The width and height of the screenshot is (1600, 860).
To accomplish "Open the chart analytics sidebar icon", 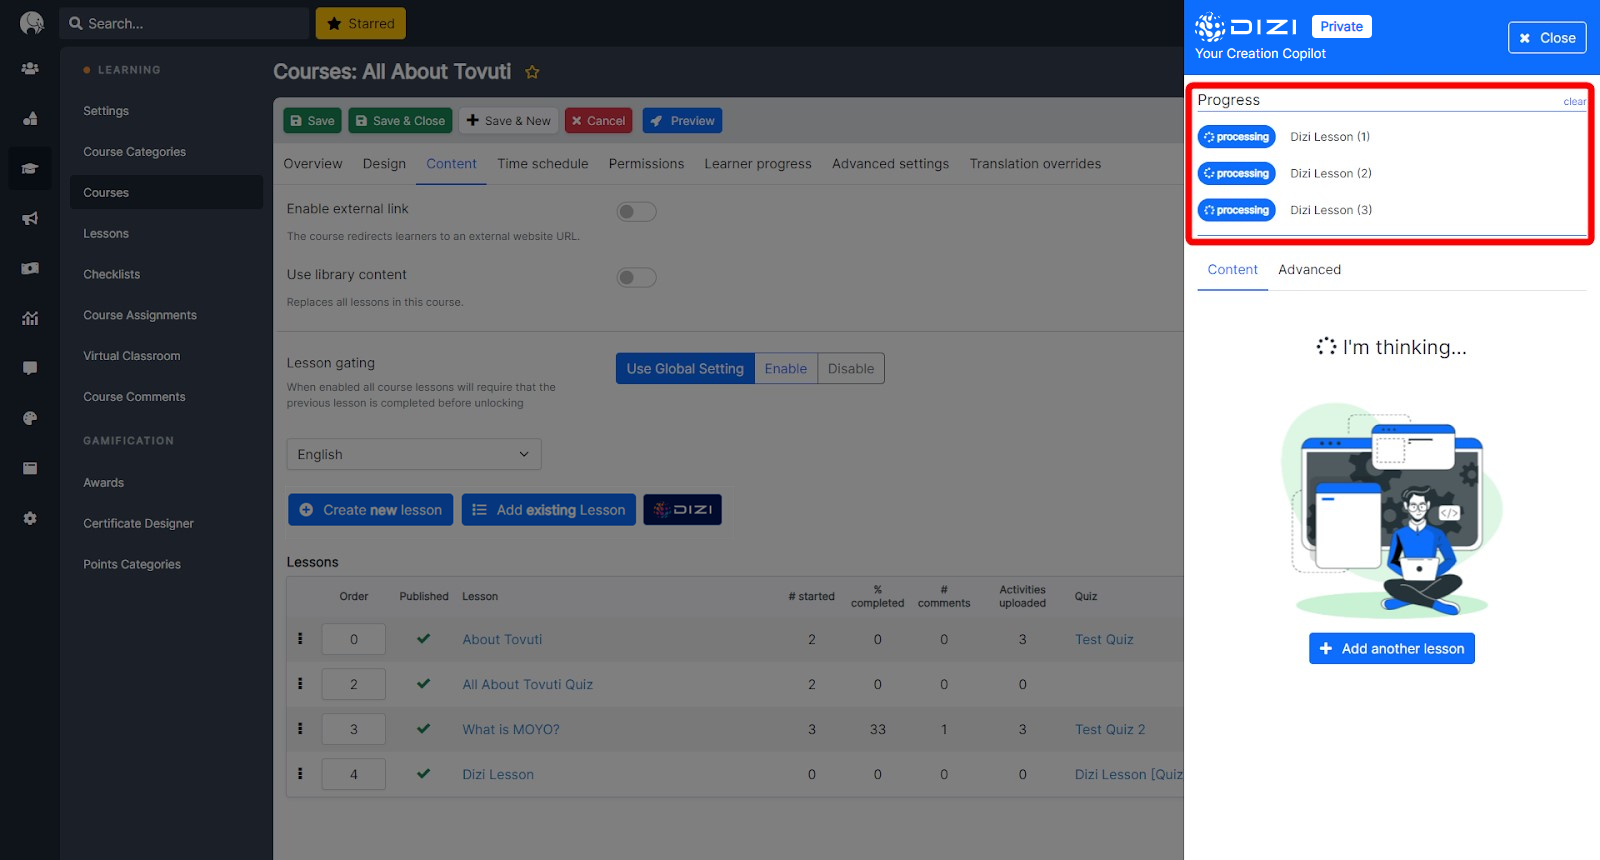I will tap(30, 318).
